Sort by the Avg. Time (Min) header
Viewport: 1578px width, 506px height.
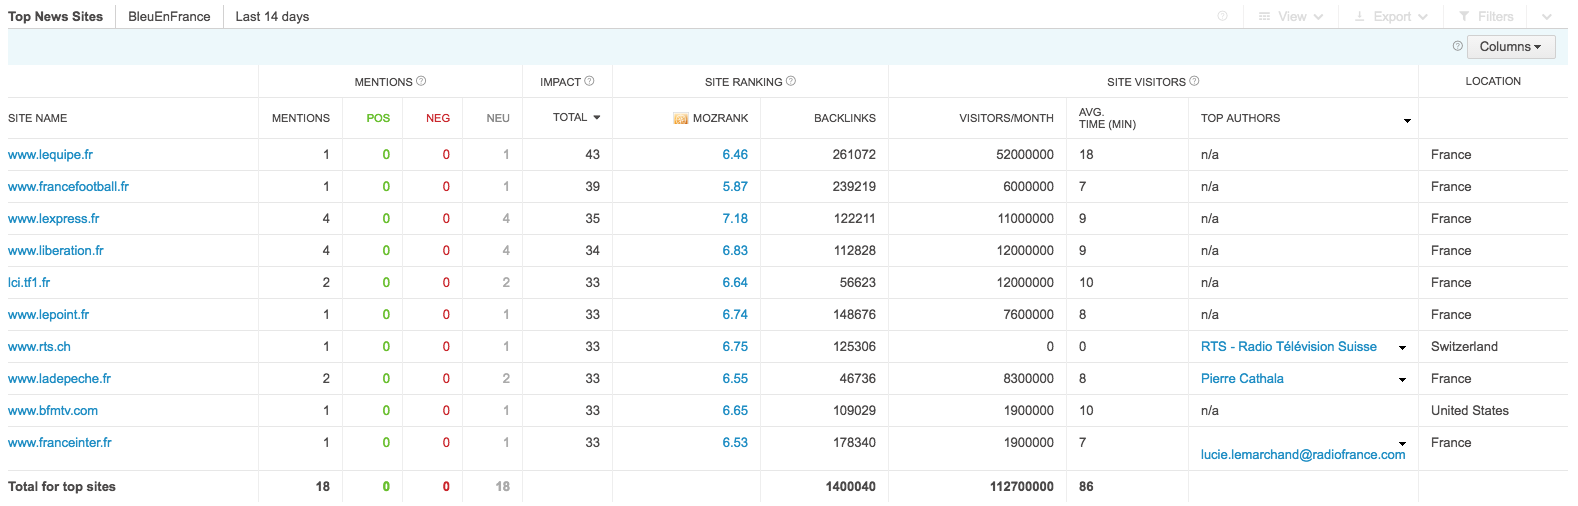coord(1107,118)
